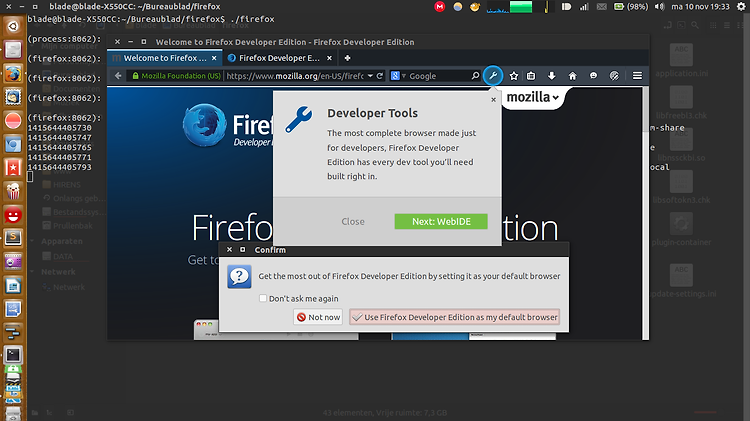
Task: Click the globe icon beside the chat bubble
Action: coord(614,76)
